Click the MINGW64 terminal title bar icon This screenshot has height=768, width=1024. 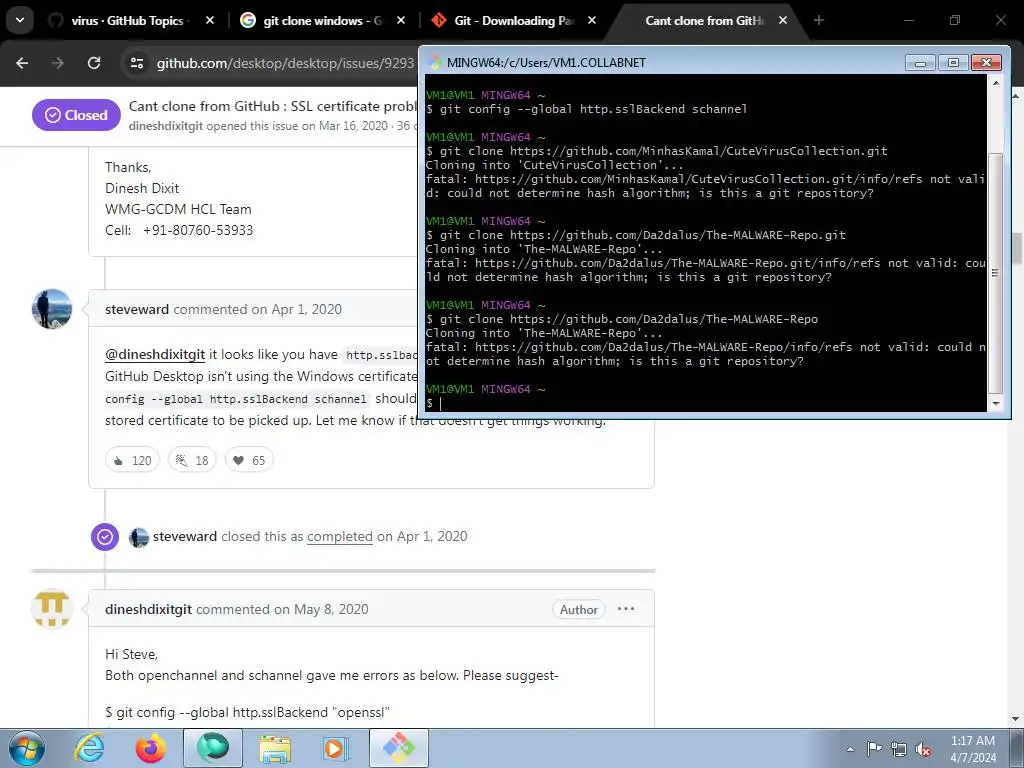click(434, 63)
